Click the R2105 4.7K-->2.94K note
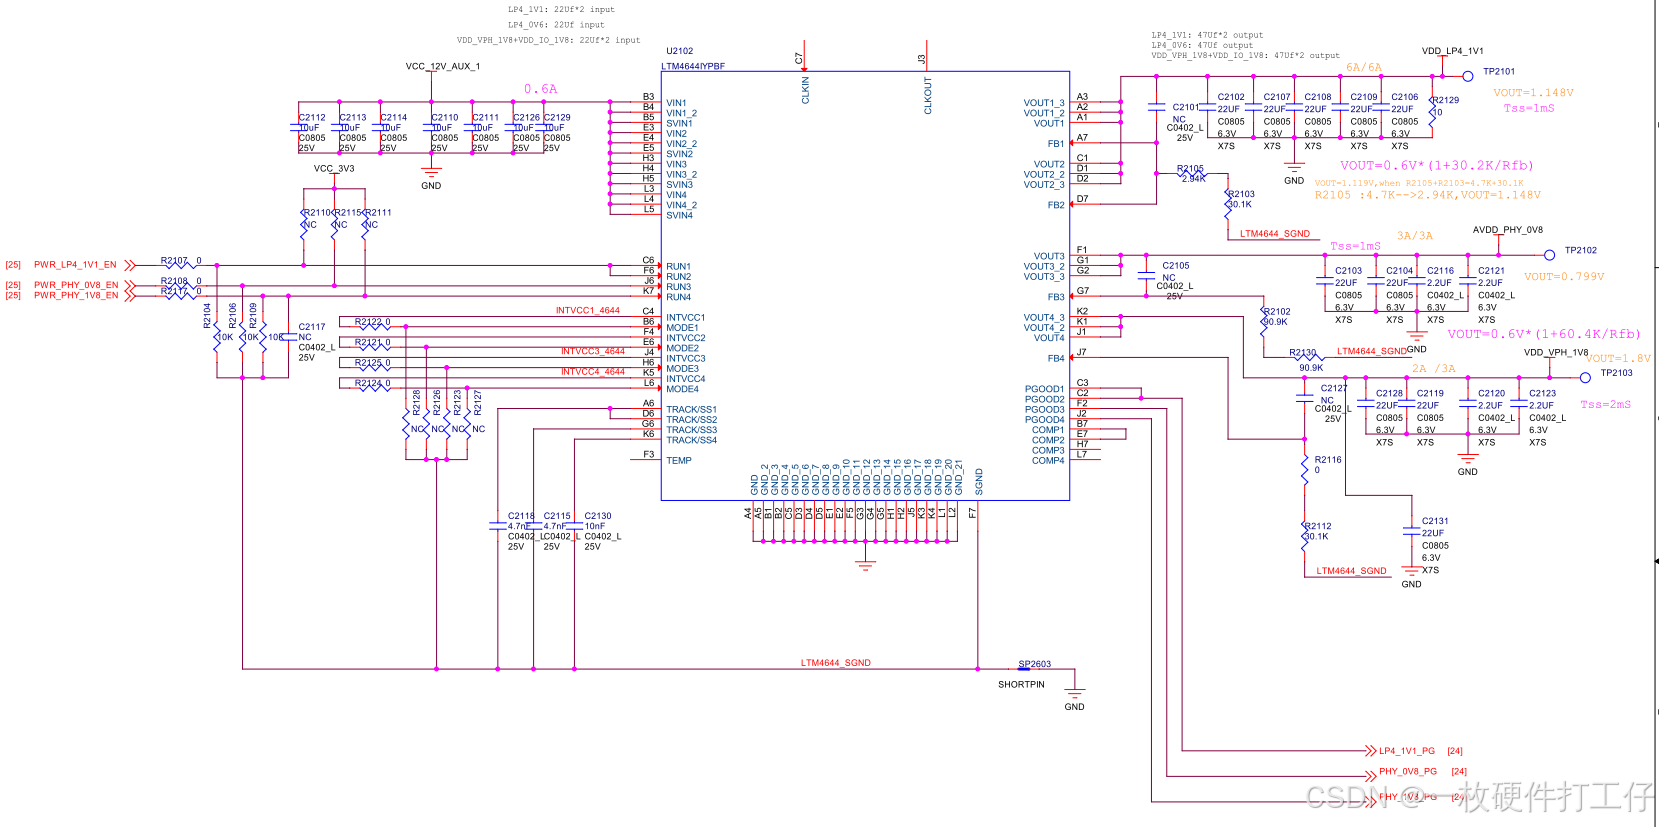Screen dimensions: 1659x827 point(1428,196)
